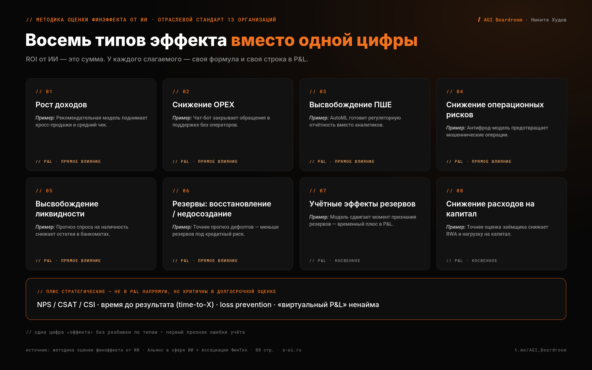Click the '// 07' card number

[318, 191]
